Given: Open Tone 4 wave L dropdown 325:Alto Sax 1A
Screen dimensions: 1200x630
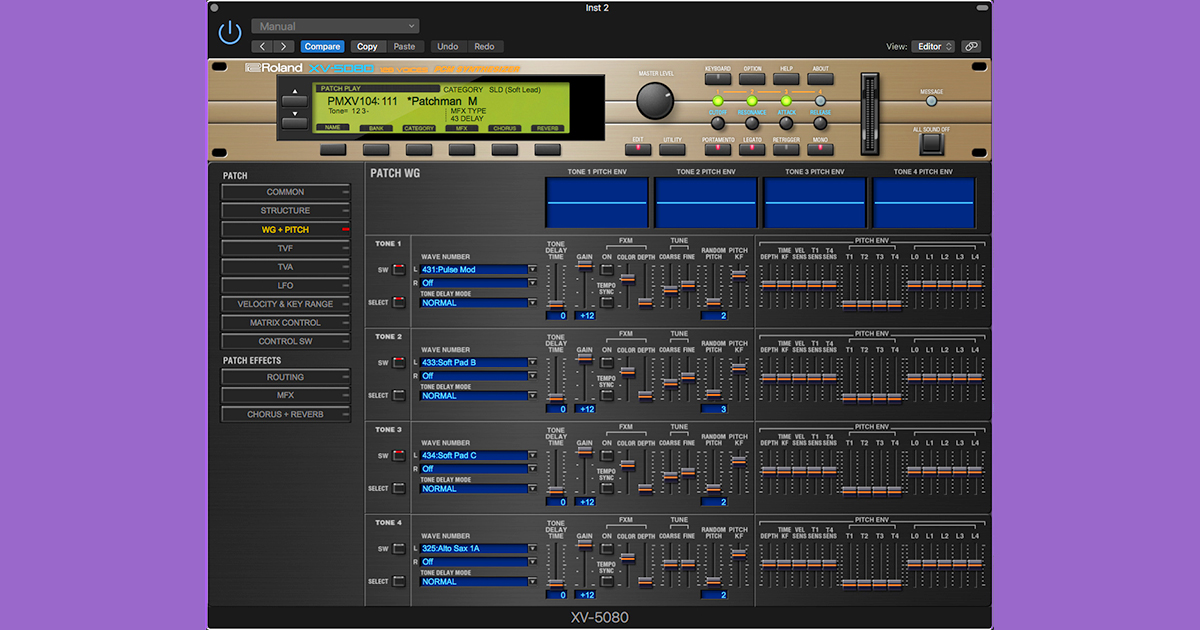Looking at the screenshot, I should pyautogui.click(x=479, y=549).
